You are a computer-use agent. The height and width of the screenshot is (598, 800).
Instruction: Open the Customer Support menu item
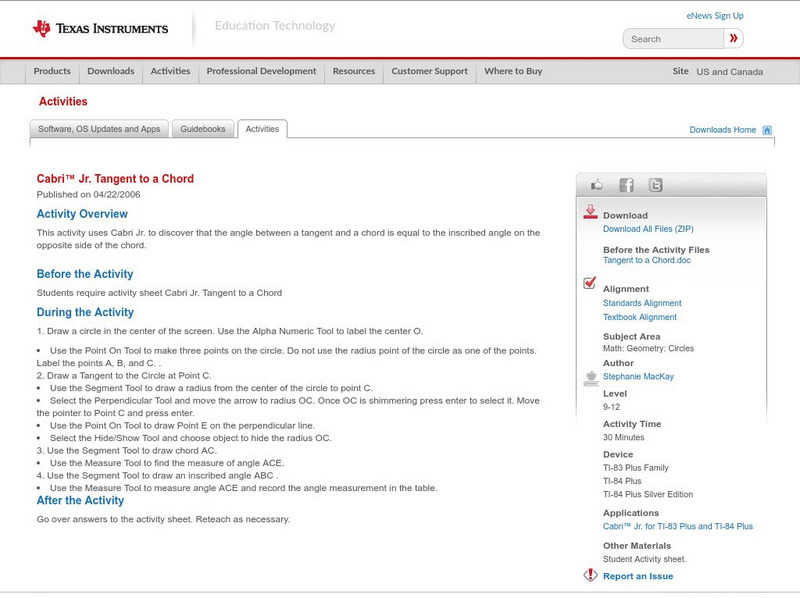429,72
